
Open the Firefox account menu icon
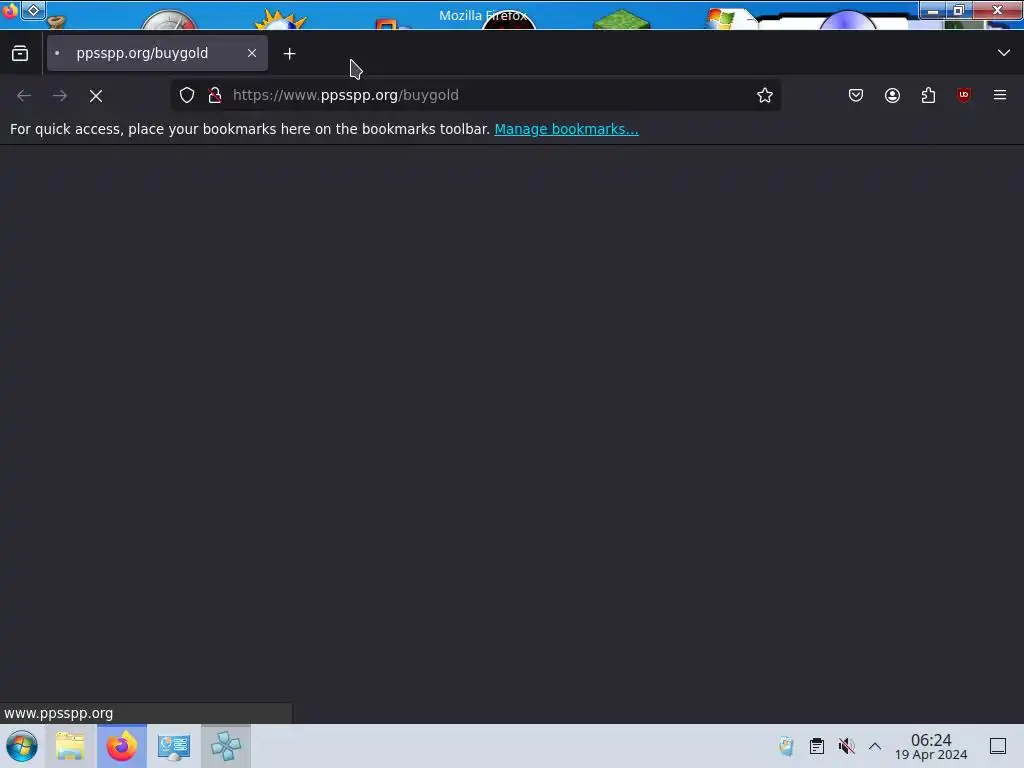pos(892,95)
